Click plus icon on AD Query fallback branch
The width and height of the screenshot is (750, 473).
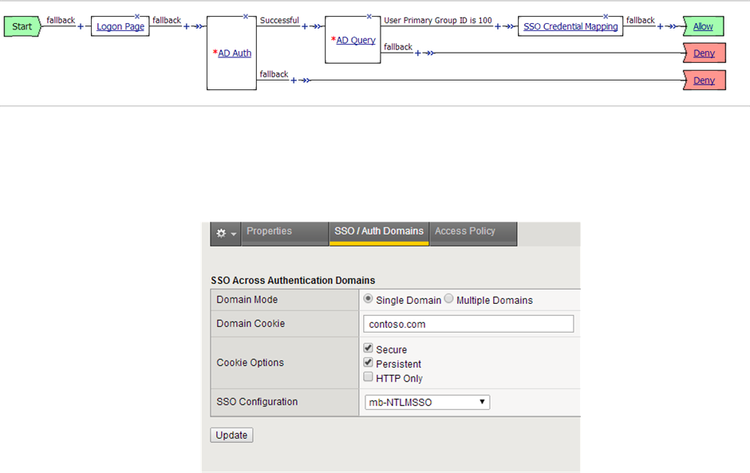[x=417, y=53]
